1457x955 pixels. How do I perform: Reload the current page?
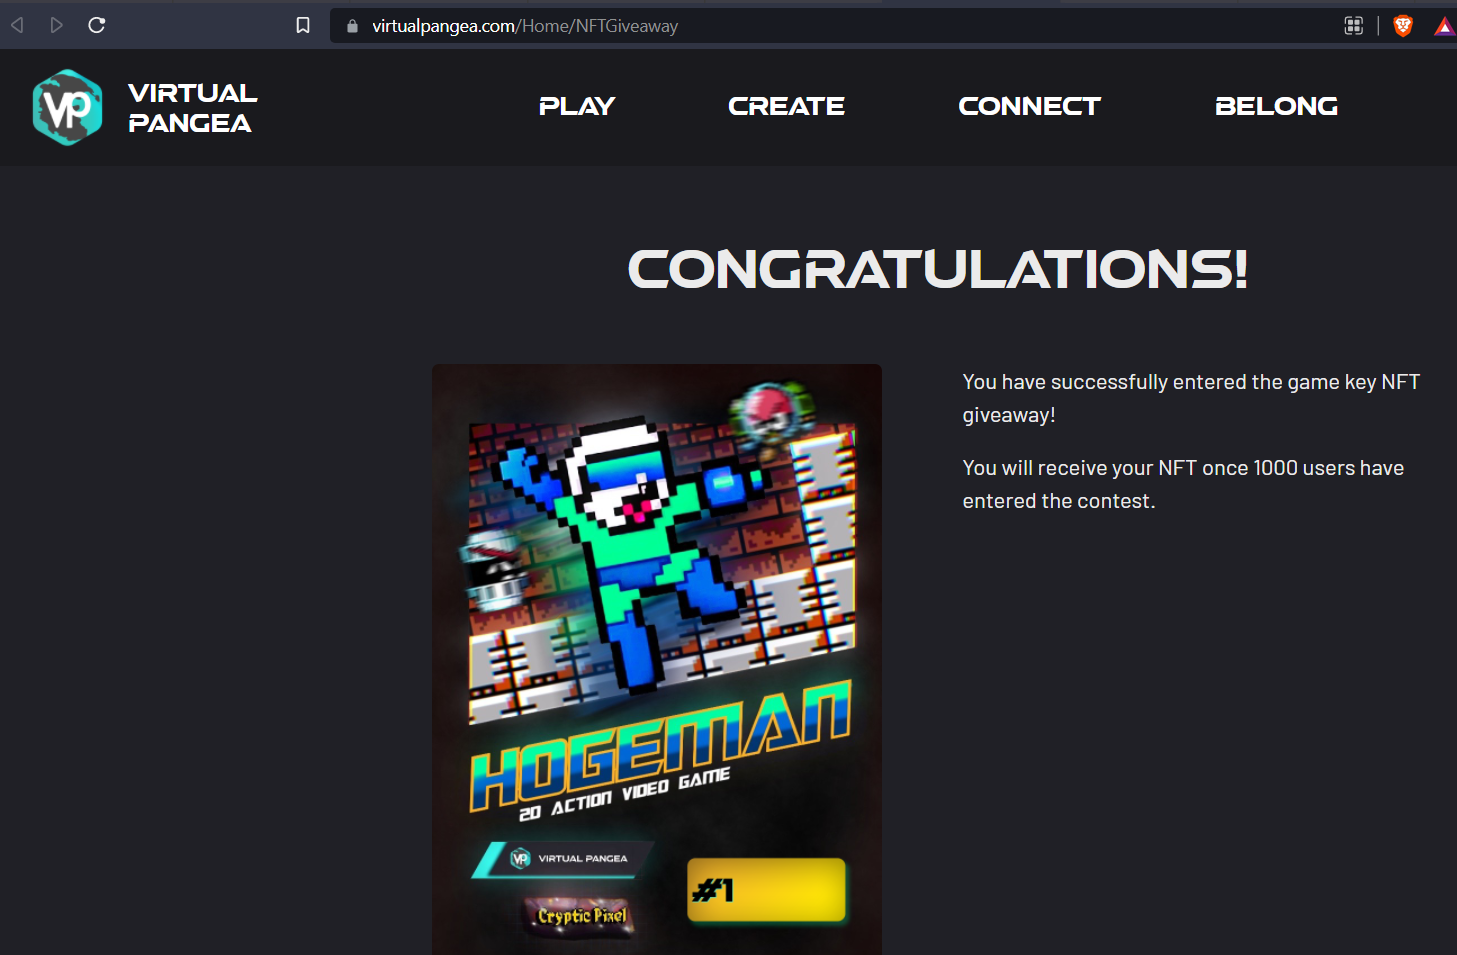[97, 25]
